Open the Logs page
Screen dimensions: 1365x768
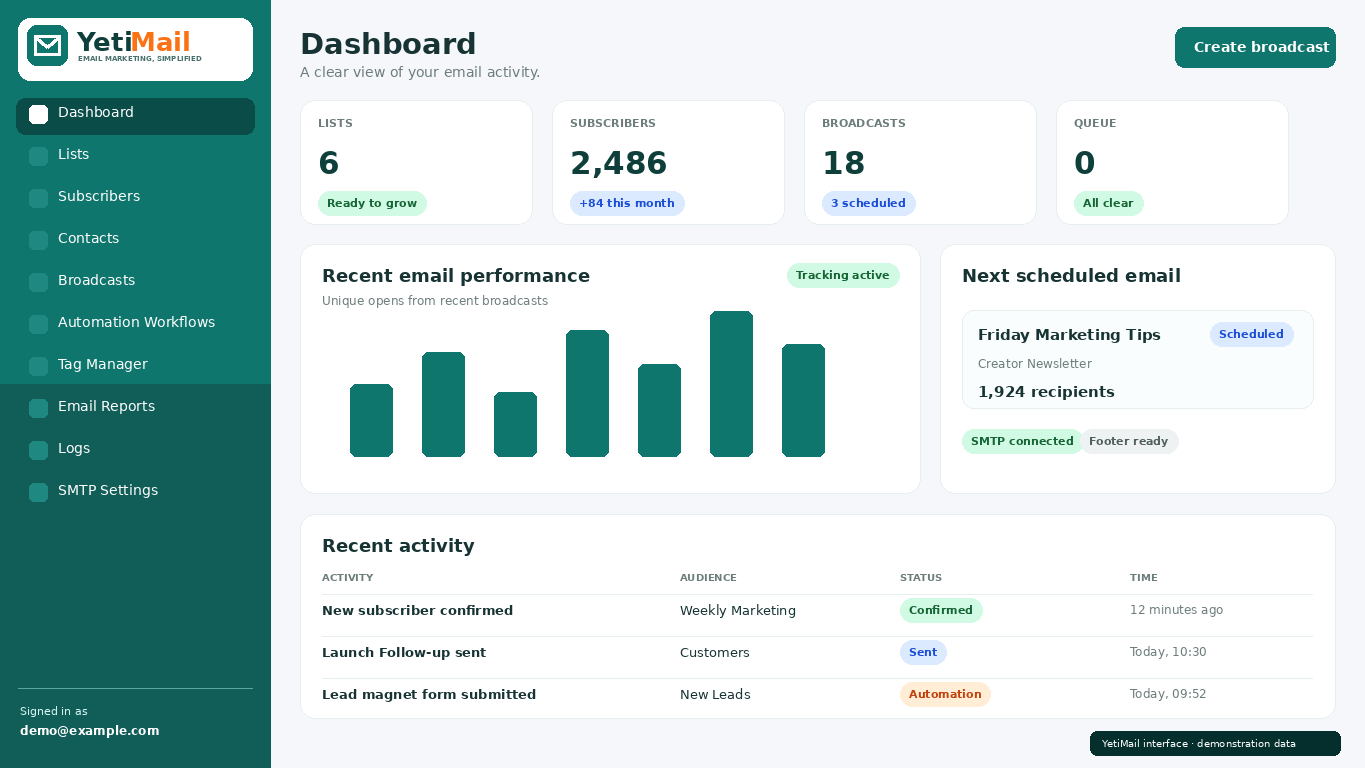click(135, 450)
